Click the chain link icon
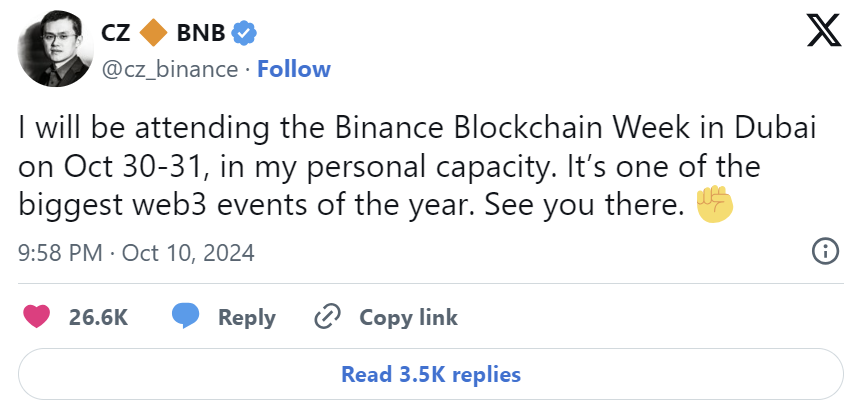This screenshot has width=858, height=407. point(328,317)
